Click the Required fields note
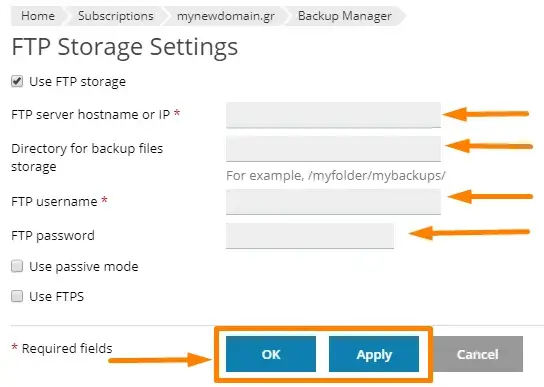Viewport: 544px width, 387px height. pyautogui.click(x=62, y=348)
